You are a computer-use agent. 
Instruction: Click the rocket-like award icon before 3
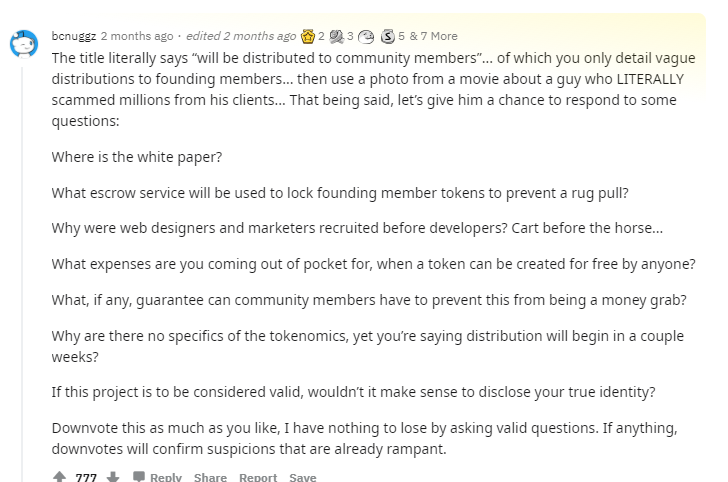point(336,36)
